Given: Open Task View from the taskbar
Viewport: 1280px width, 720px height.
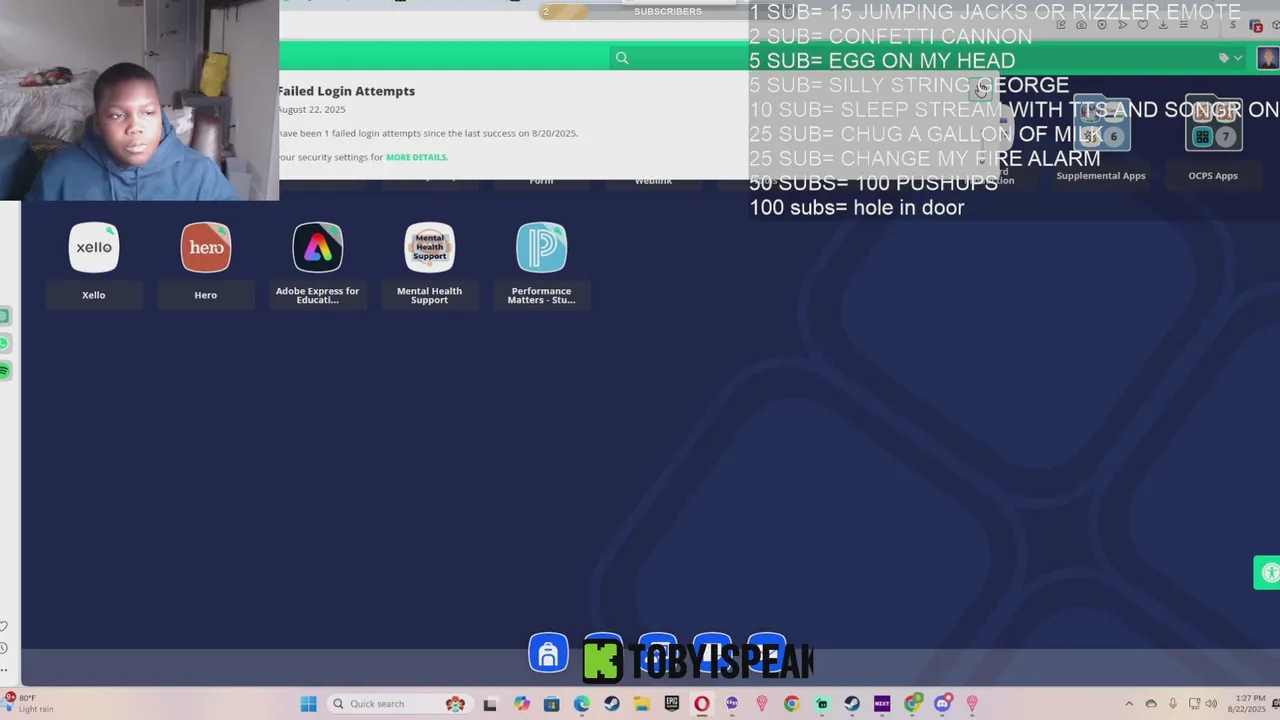Looking at the screenshot, I should point(490,704).
